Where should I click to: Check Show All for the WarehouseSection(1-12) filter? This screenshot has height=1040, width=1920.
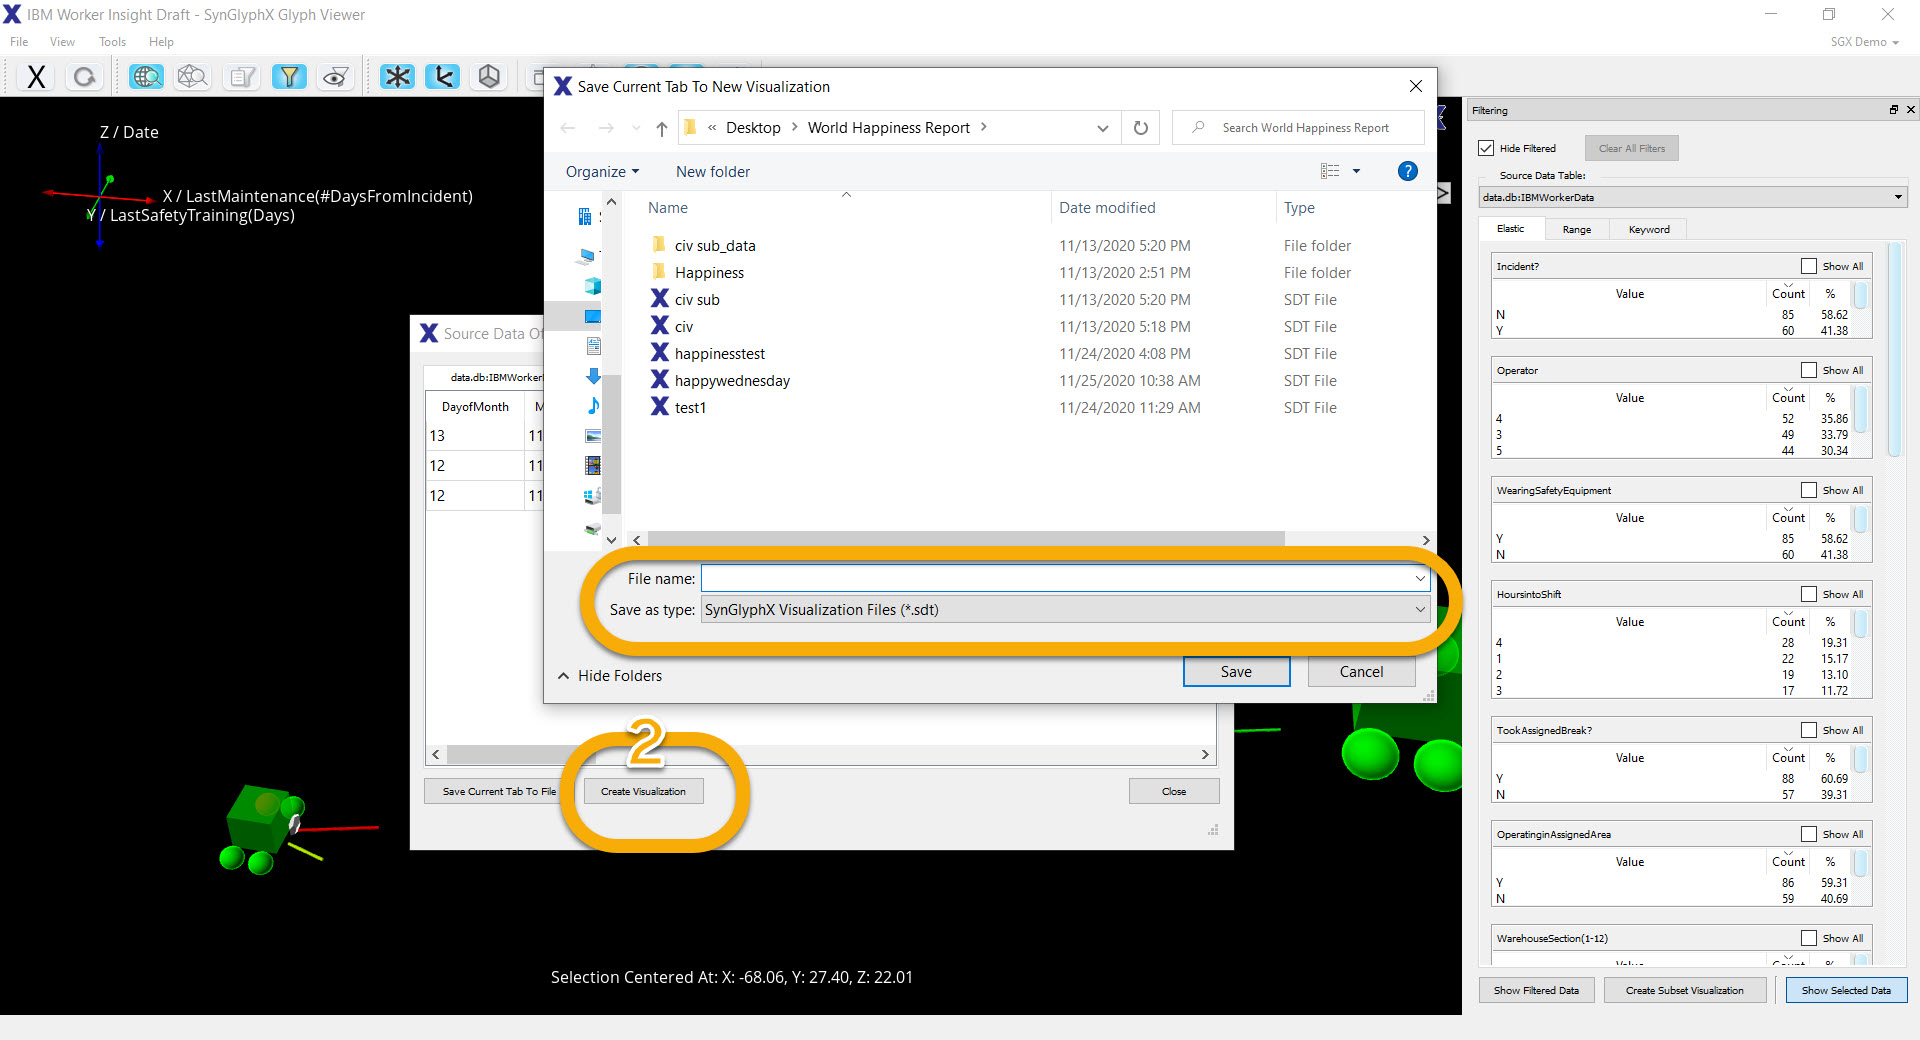(1808, 938)
